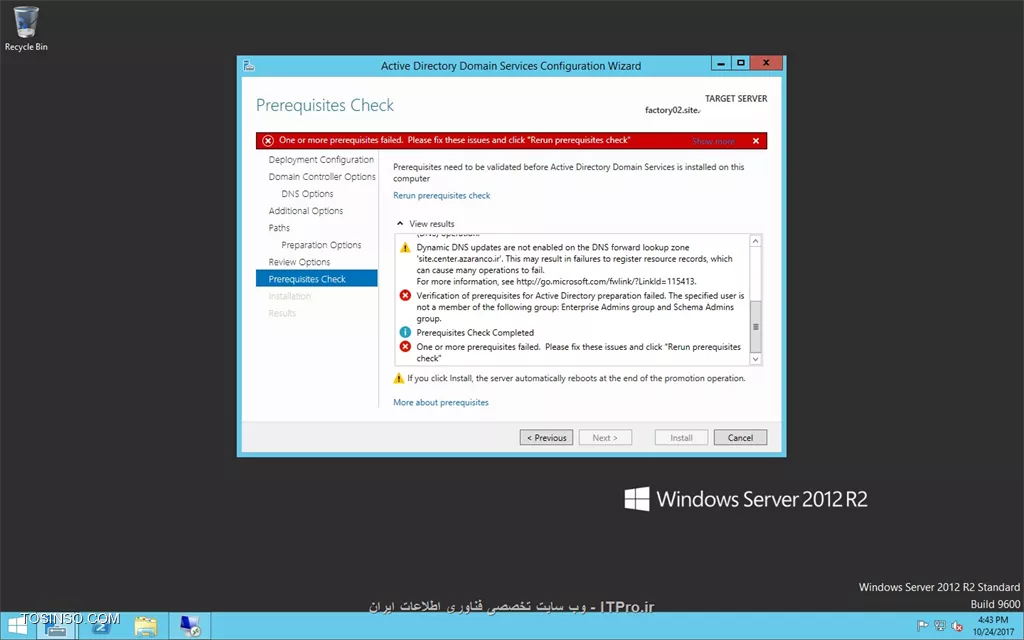1024x640 pixels.
Task: Click the Prerequisites Check Completed info icon
Action: (x=405, y=332)
